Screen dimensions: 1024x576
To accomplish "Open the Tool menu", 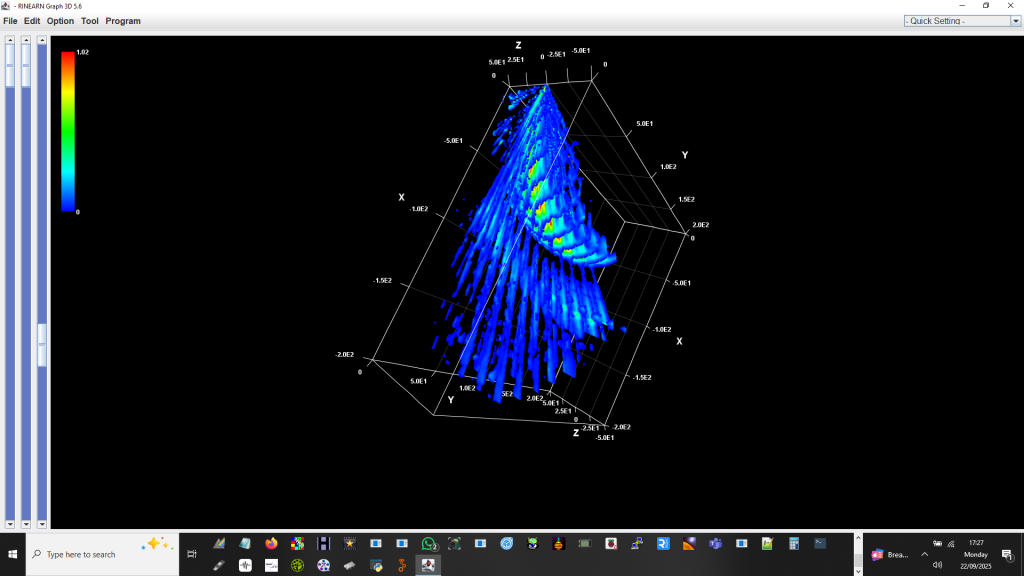I will click(x=90, y=21).
